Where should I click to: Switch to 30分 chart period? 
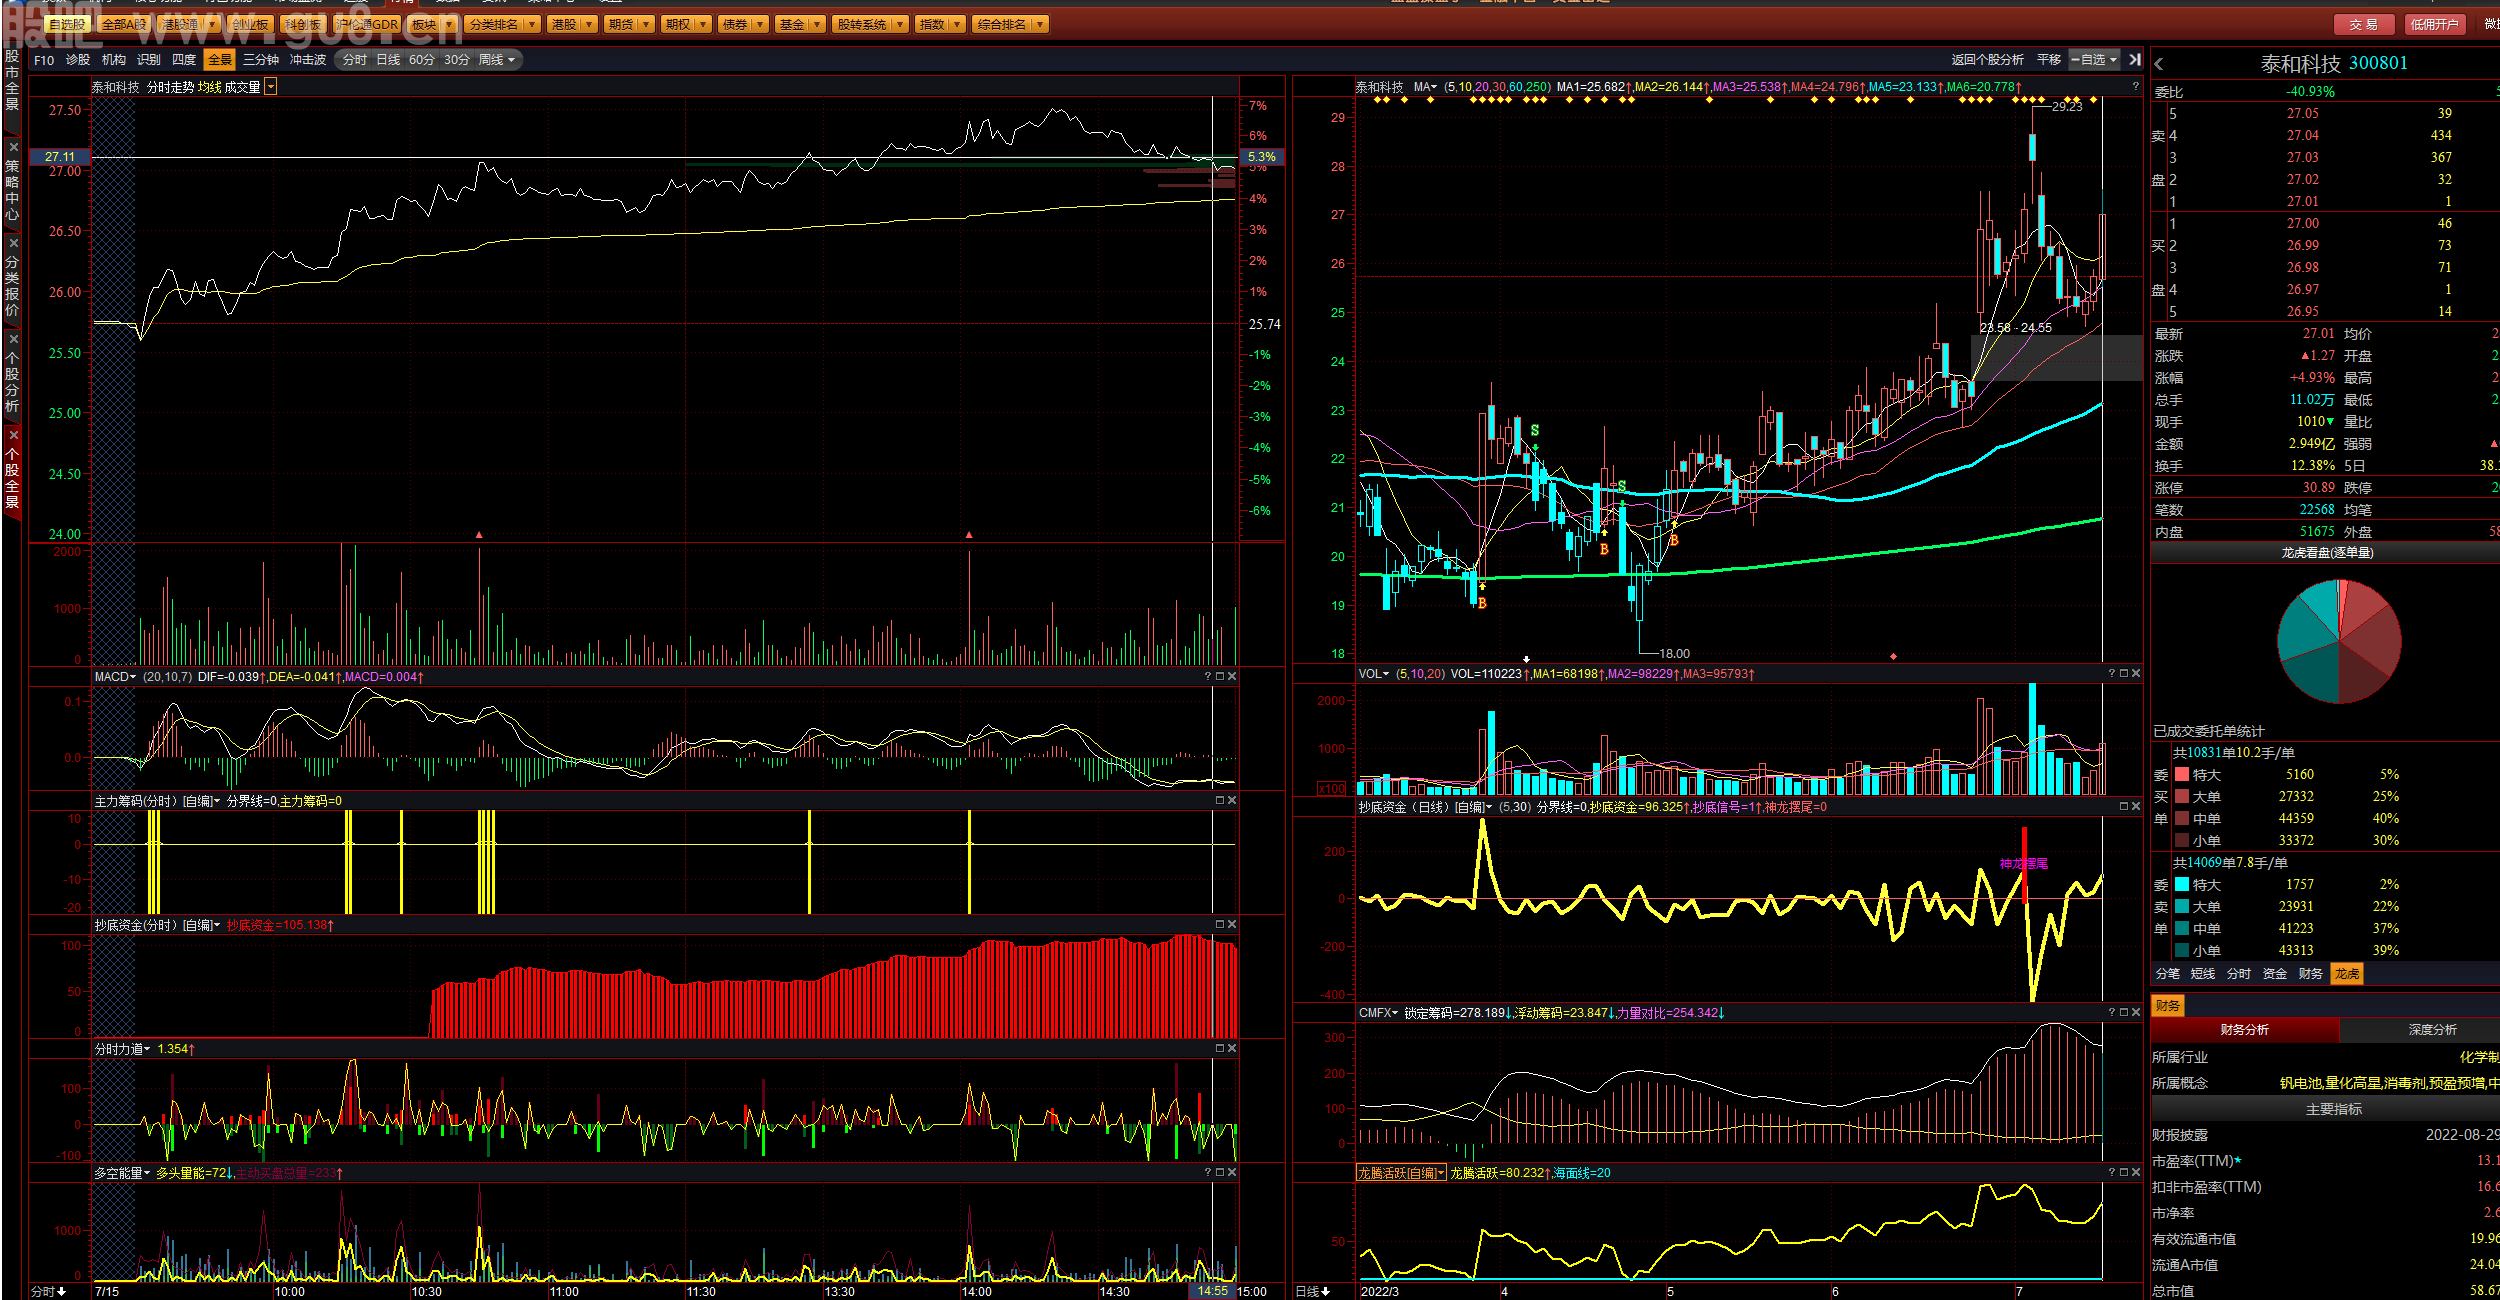457,60
